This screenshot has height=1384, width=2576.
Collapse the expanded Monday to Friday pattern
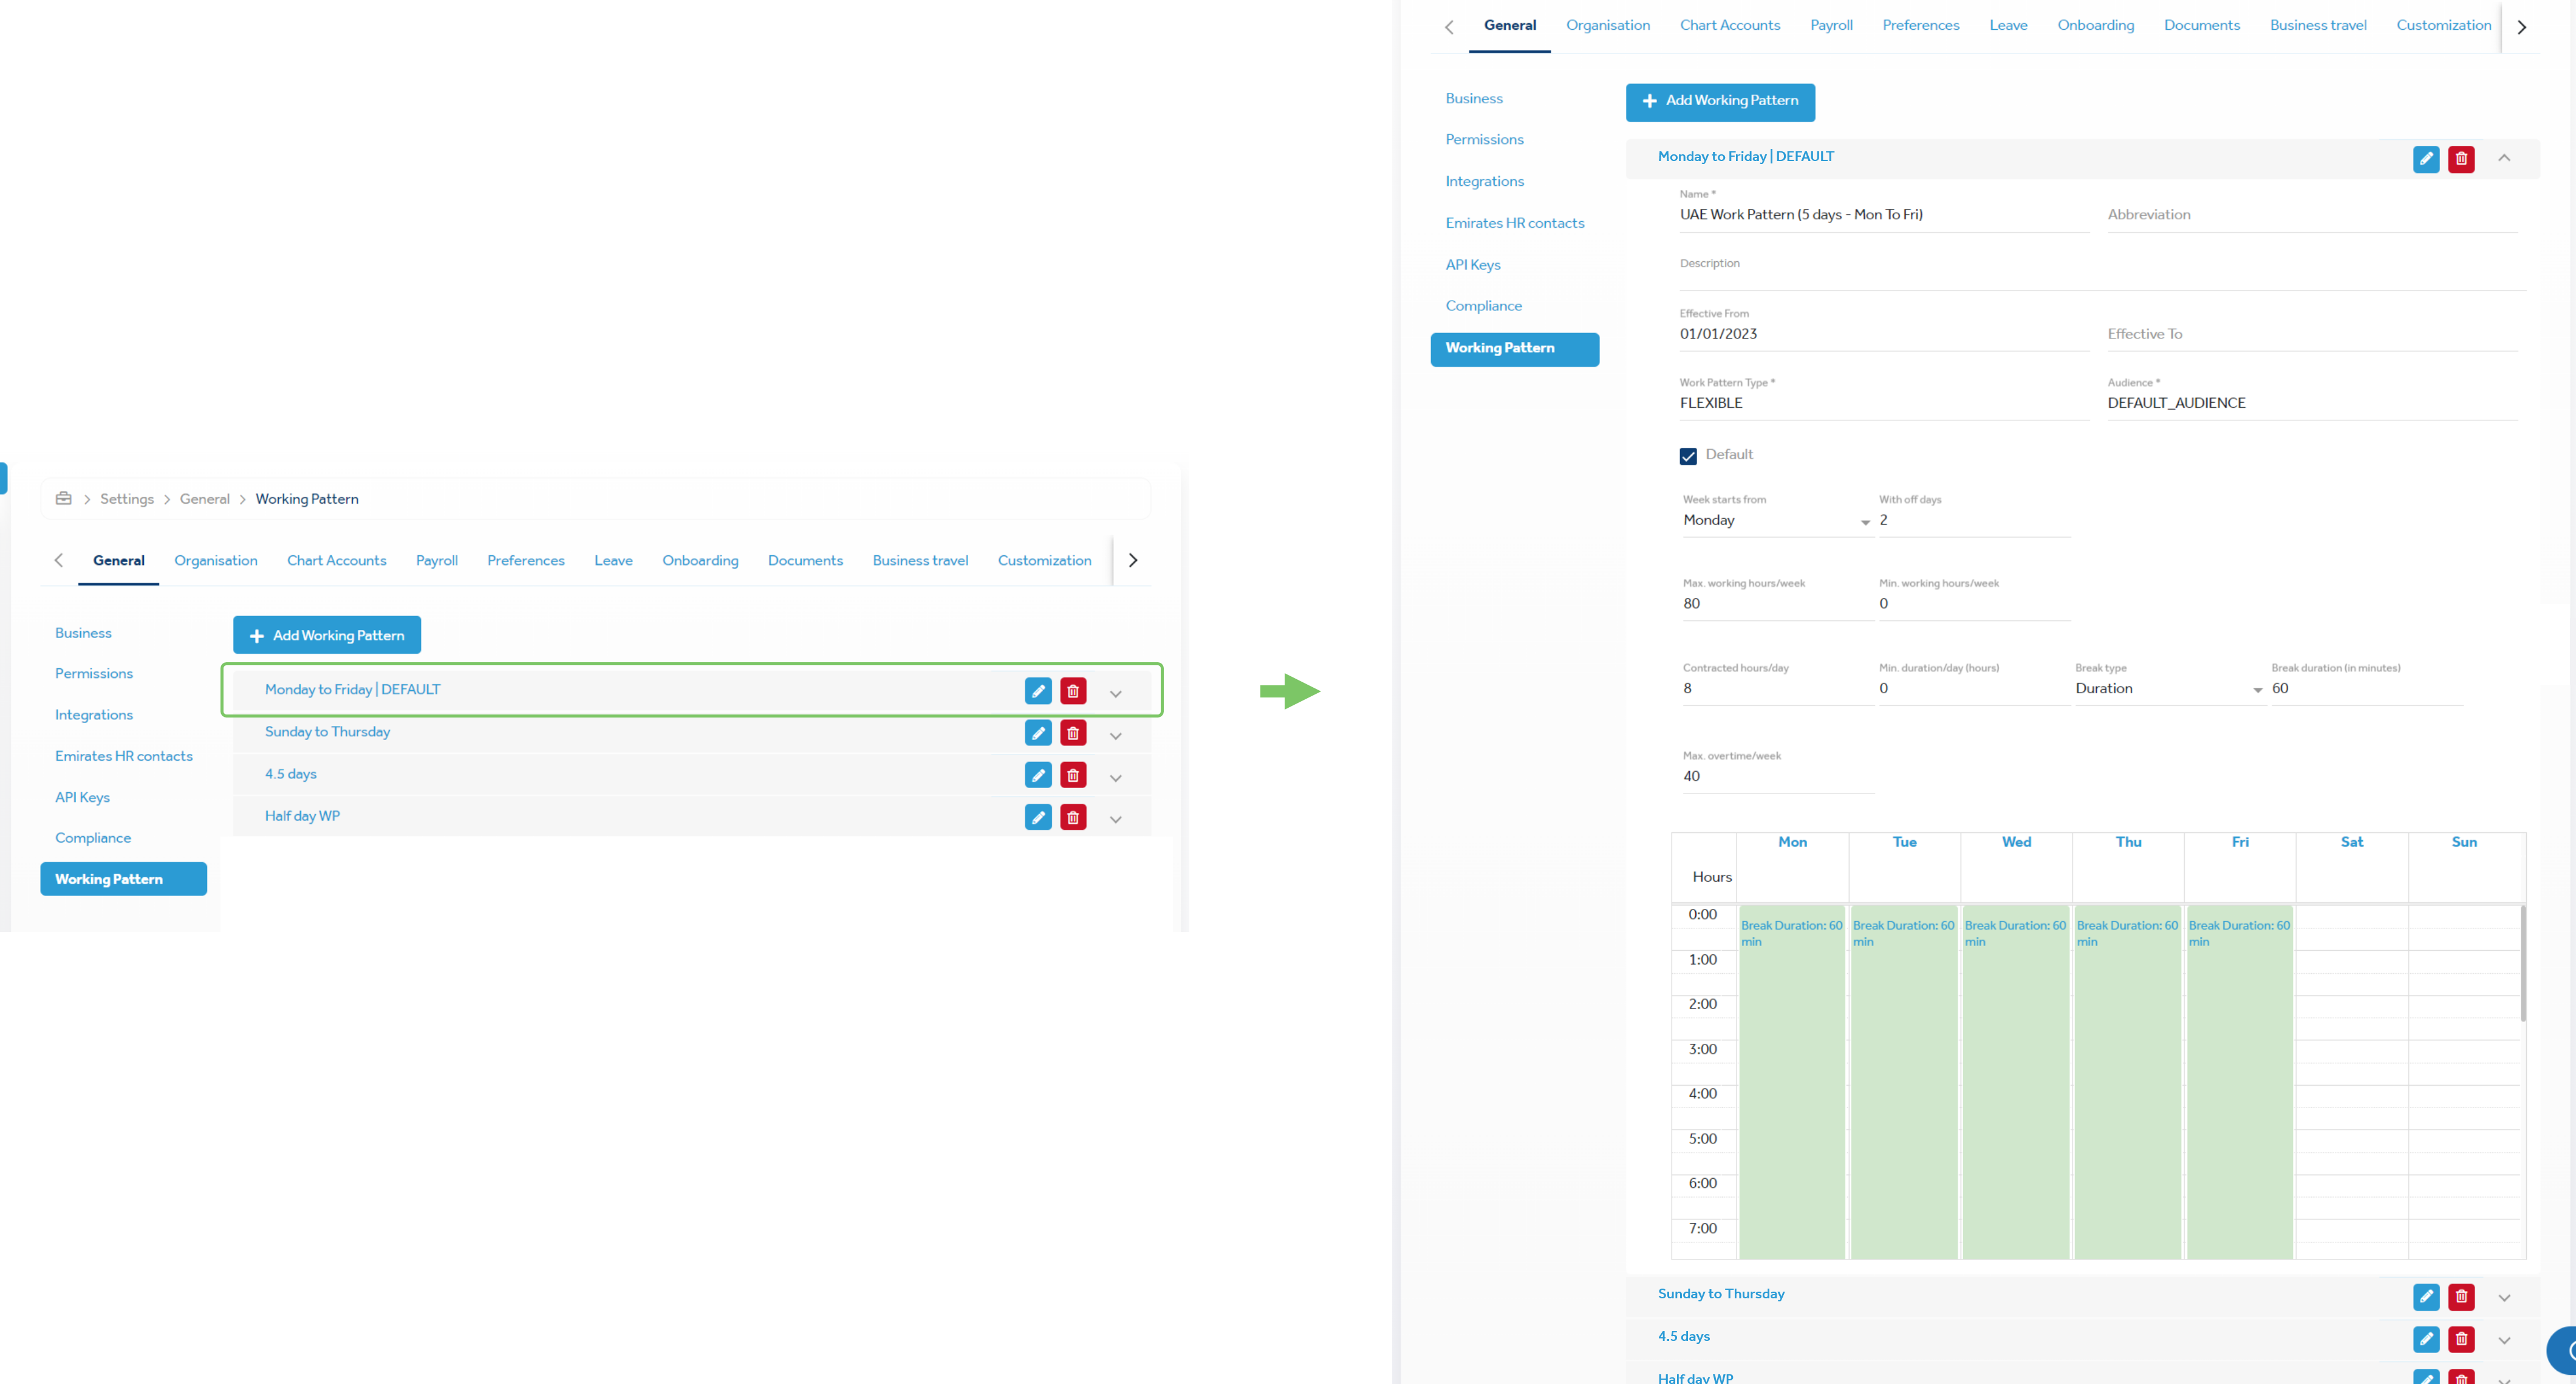pyautogui.click(x=2504, y=158)
